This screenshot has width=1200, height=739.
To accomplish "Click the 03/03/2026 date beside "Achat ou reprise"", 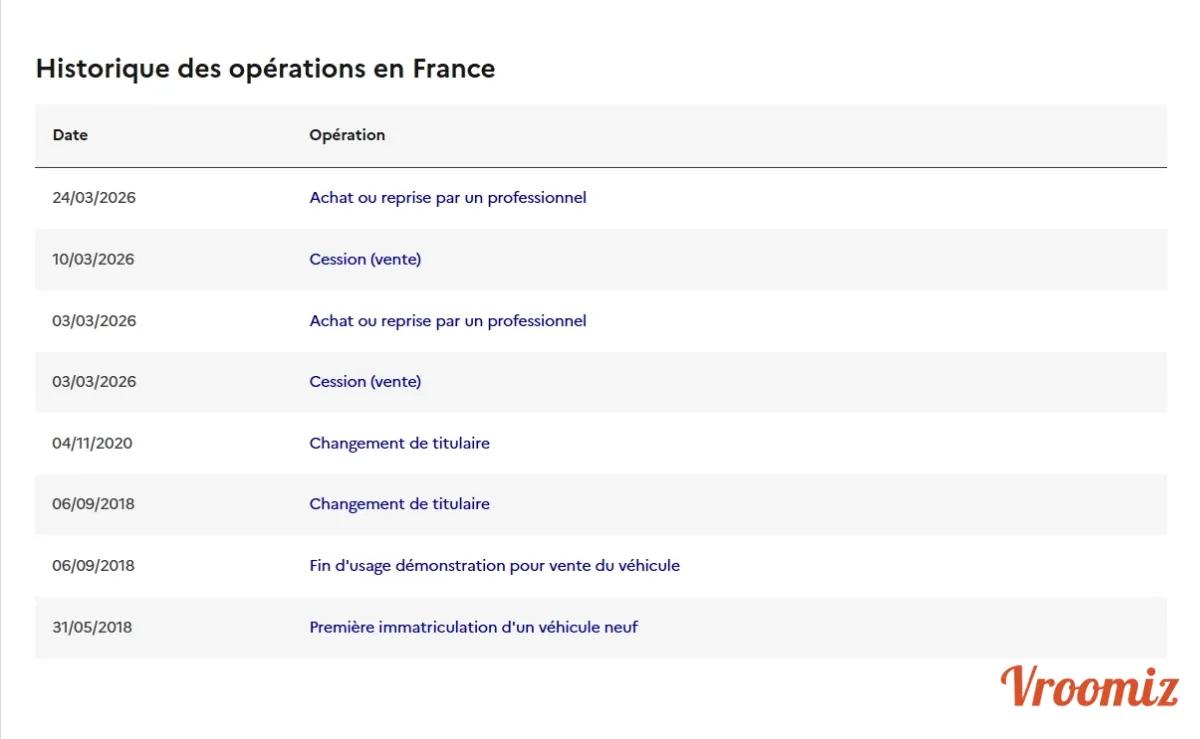I will (x=94, y=321).
